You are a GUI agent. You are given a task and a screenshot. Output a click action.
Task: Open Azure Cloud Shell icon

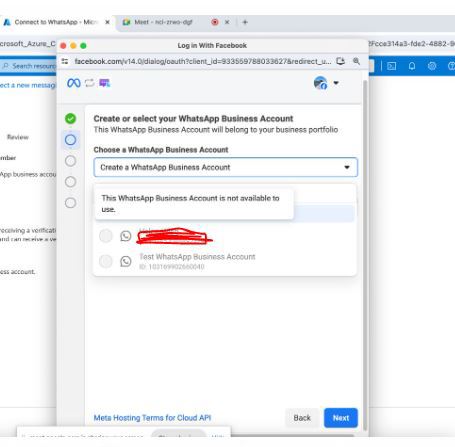tap(392, 66)
